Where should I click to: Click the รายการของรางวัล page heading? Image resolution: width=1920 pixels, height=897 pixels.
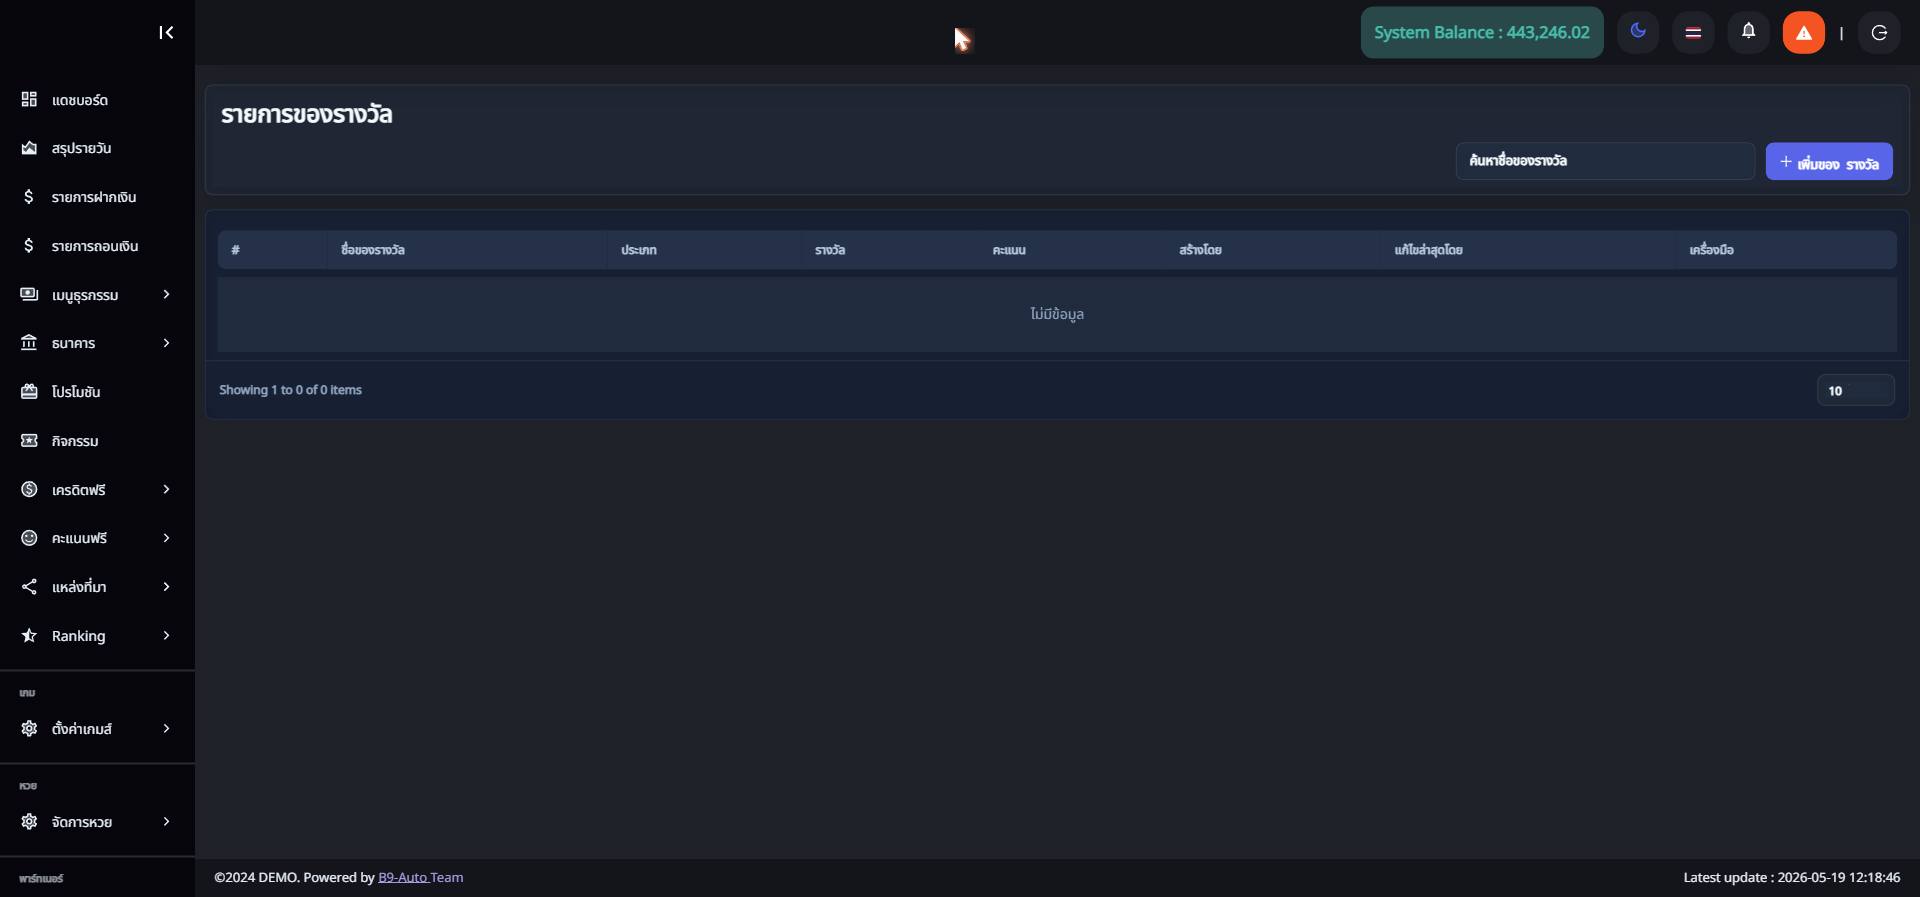click(x=307, y=115)
